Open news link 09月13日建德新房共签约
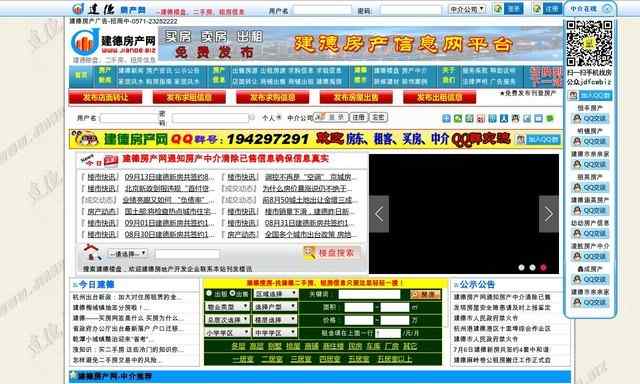 click(x=169, y=177)
